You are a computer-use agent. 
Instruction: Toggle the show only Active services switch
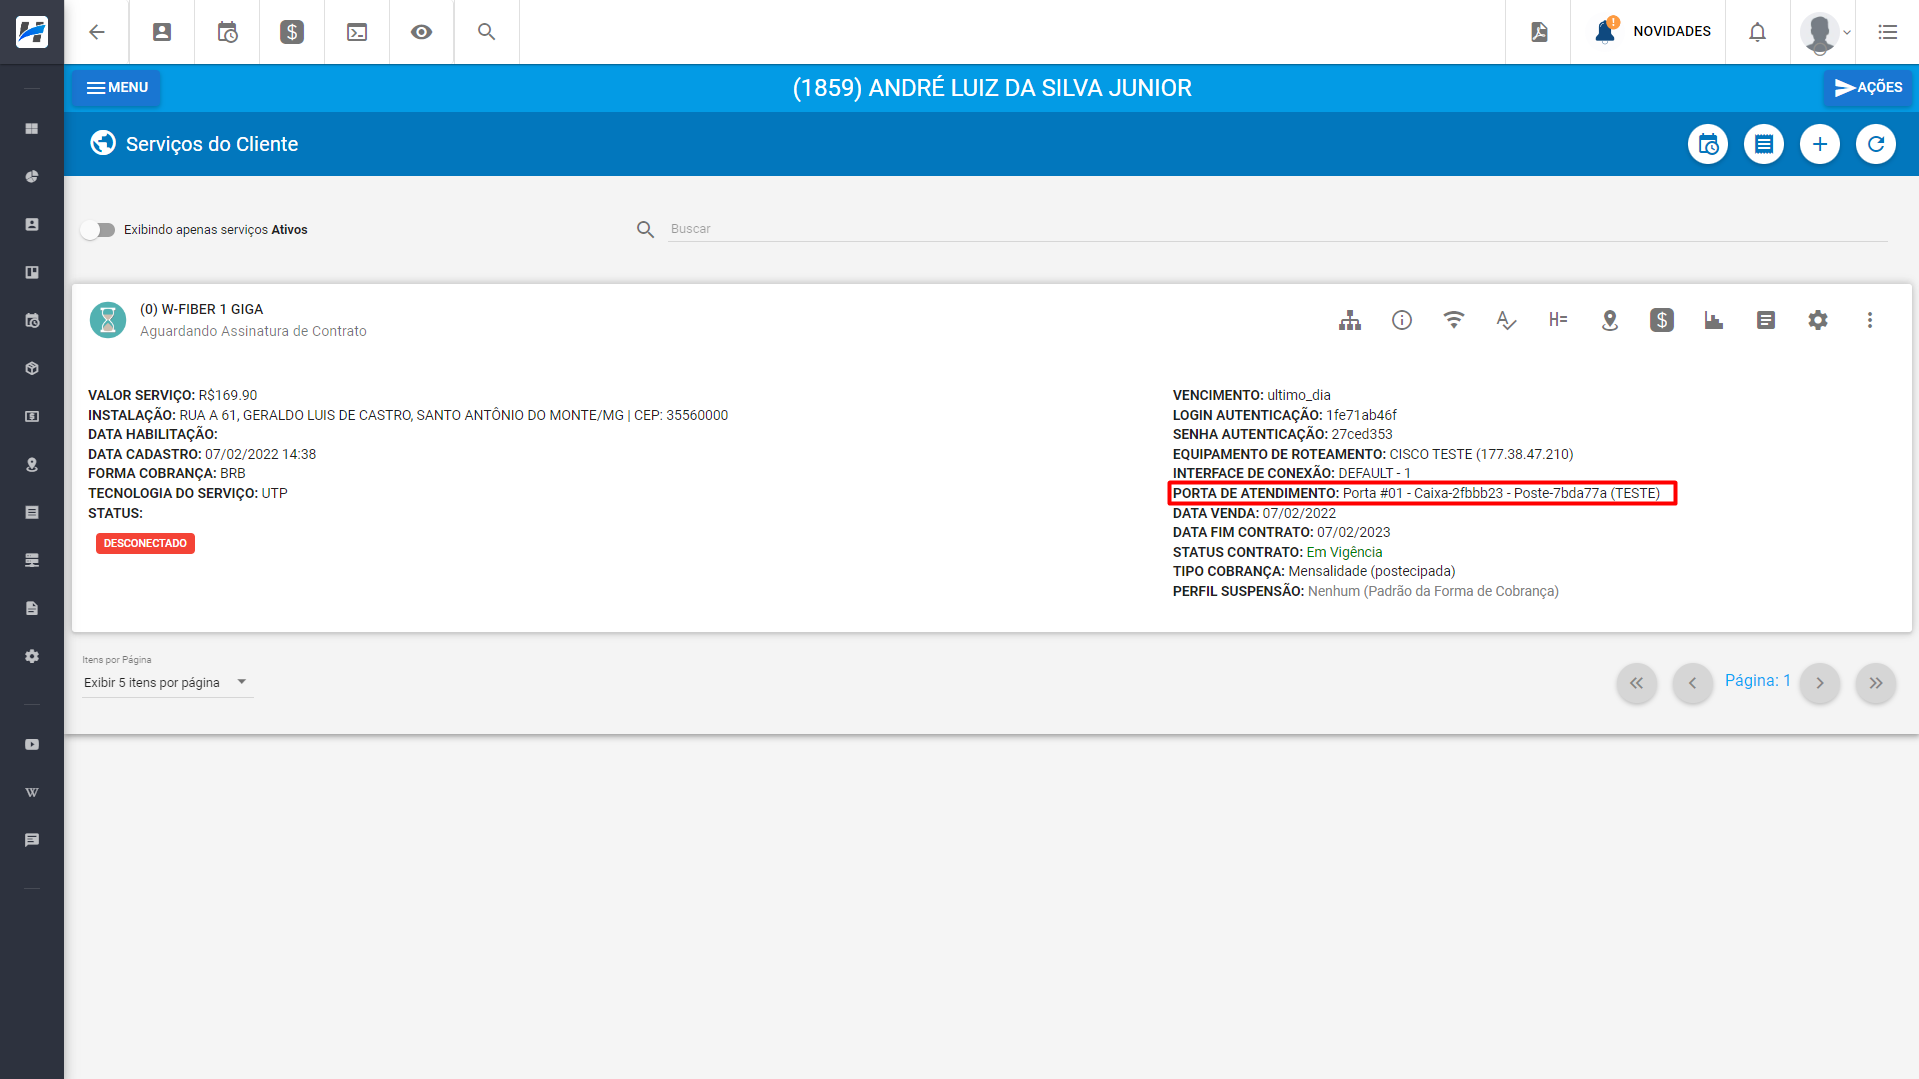pyautogui.click(x=98, y=230)
